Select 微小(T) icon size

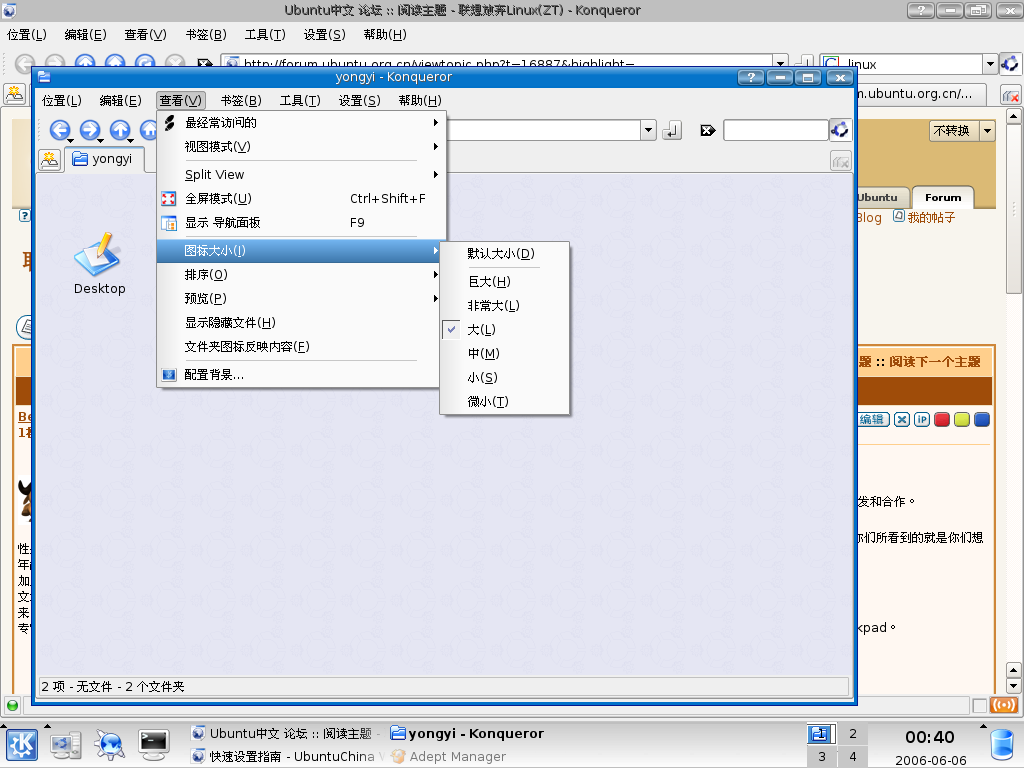(505, 402)
